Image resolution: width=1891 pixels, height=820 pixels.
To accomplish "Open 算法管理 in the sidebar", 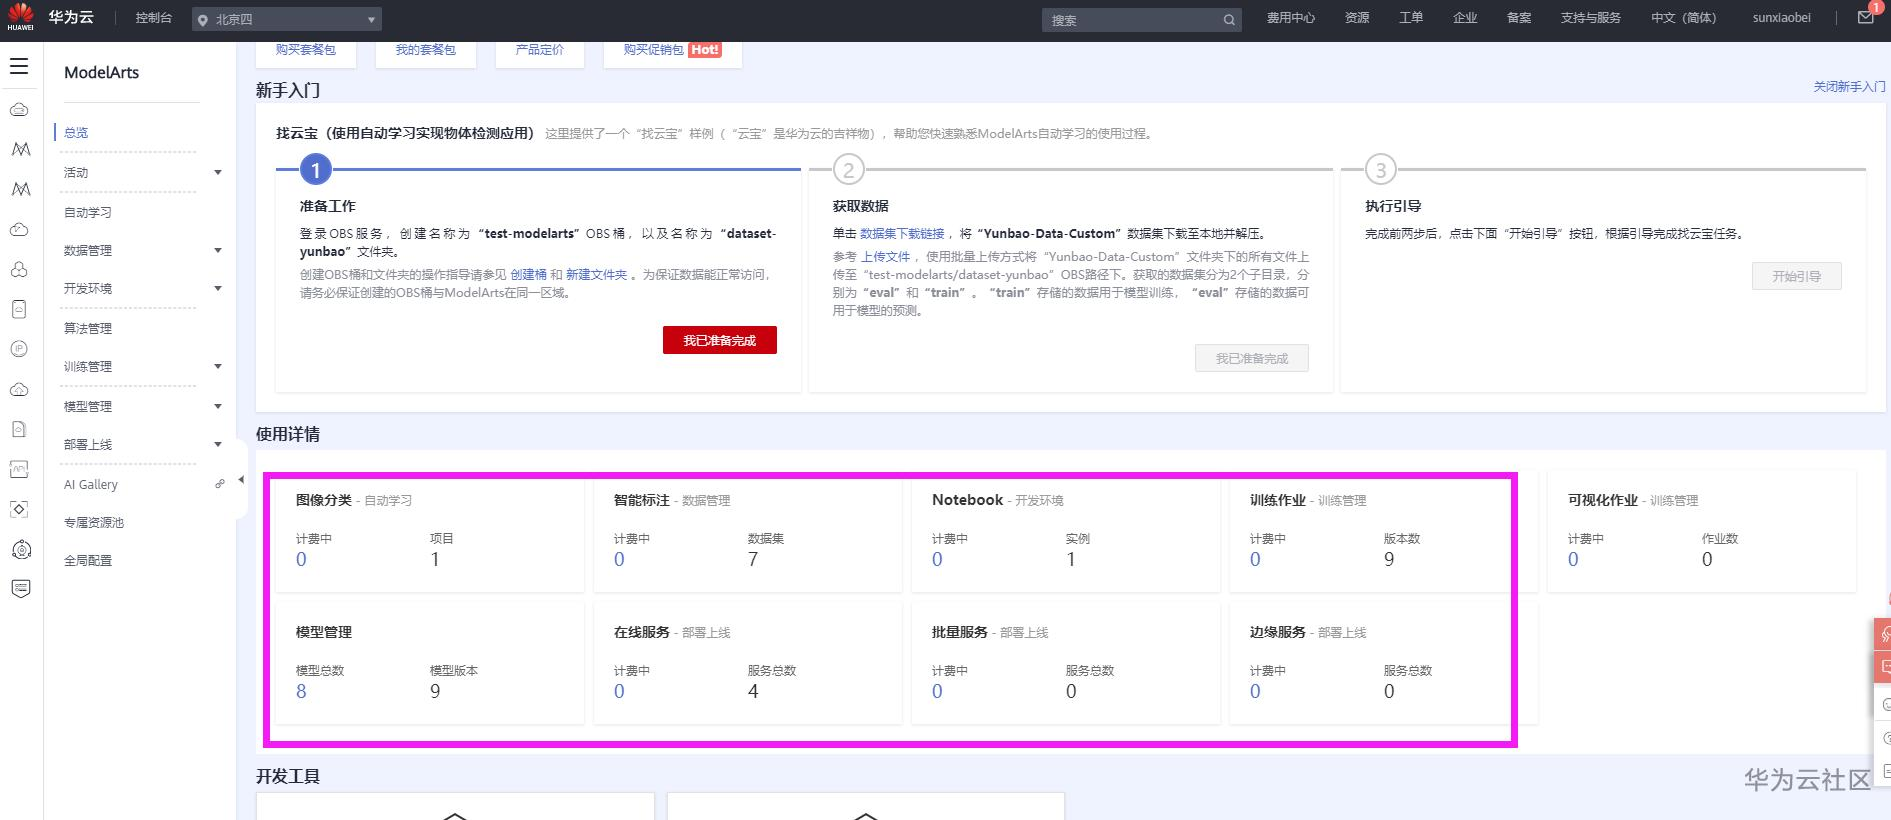I will tap(88, 328).
